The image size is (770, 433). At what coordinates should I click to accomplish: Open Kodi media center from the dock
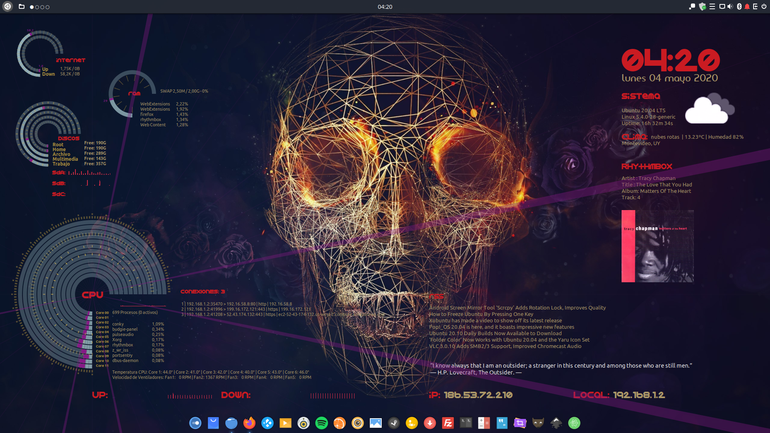tap(268, 423)
